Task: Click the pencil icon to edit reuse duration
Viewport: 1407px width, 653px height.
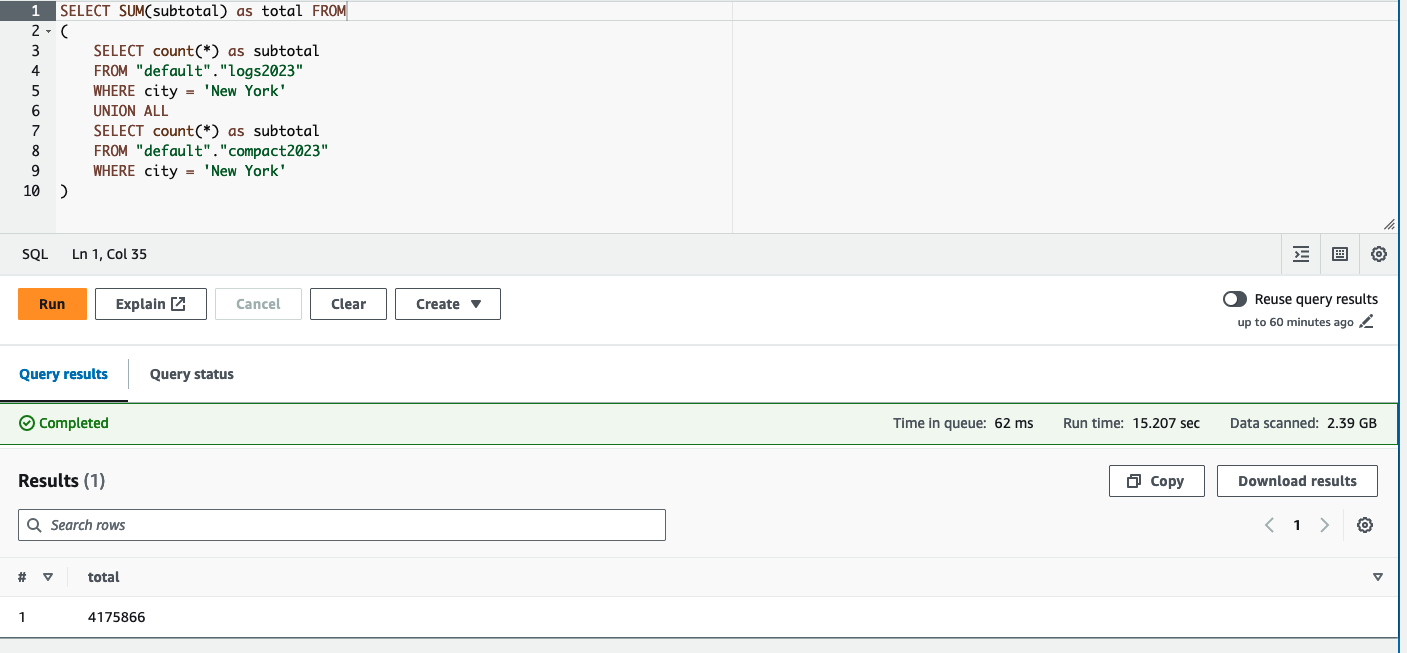Action: [x=1367, y=321]
